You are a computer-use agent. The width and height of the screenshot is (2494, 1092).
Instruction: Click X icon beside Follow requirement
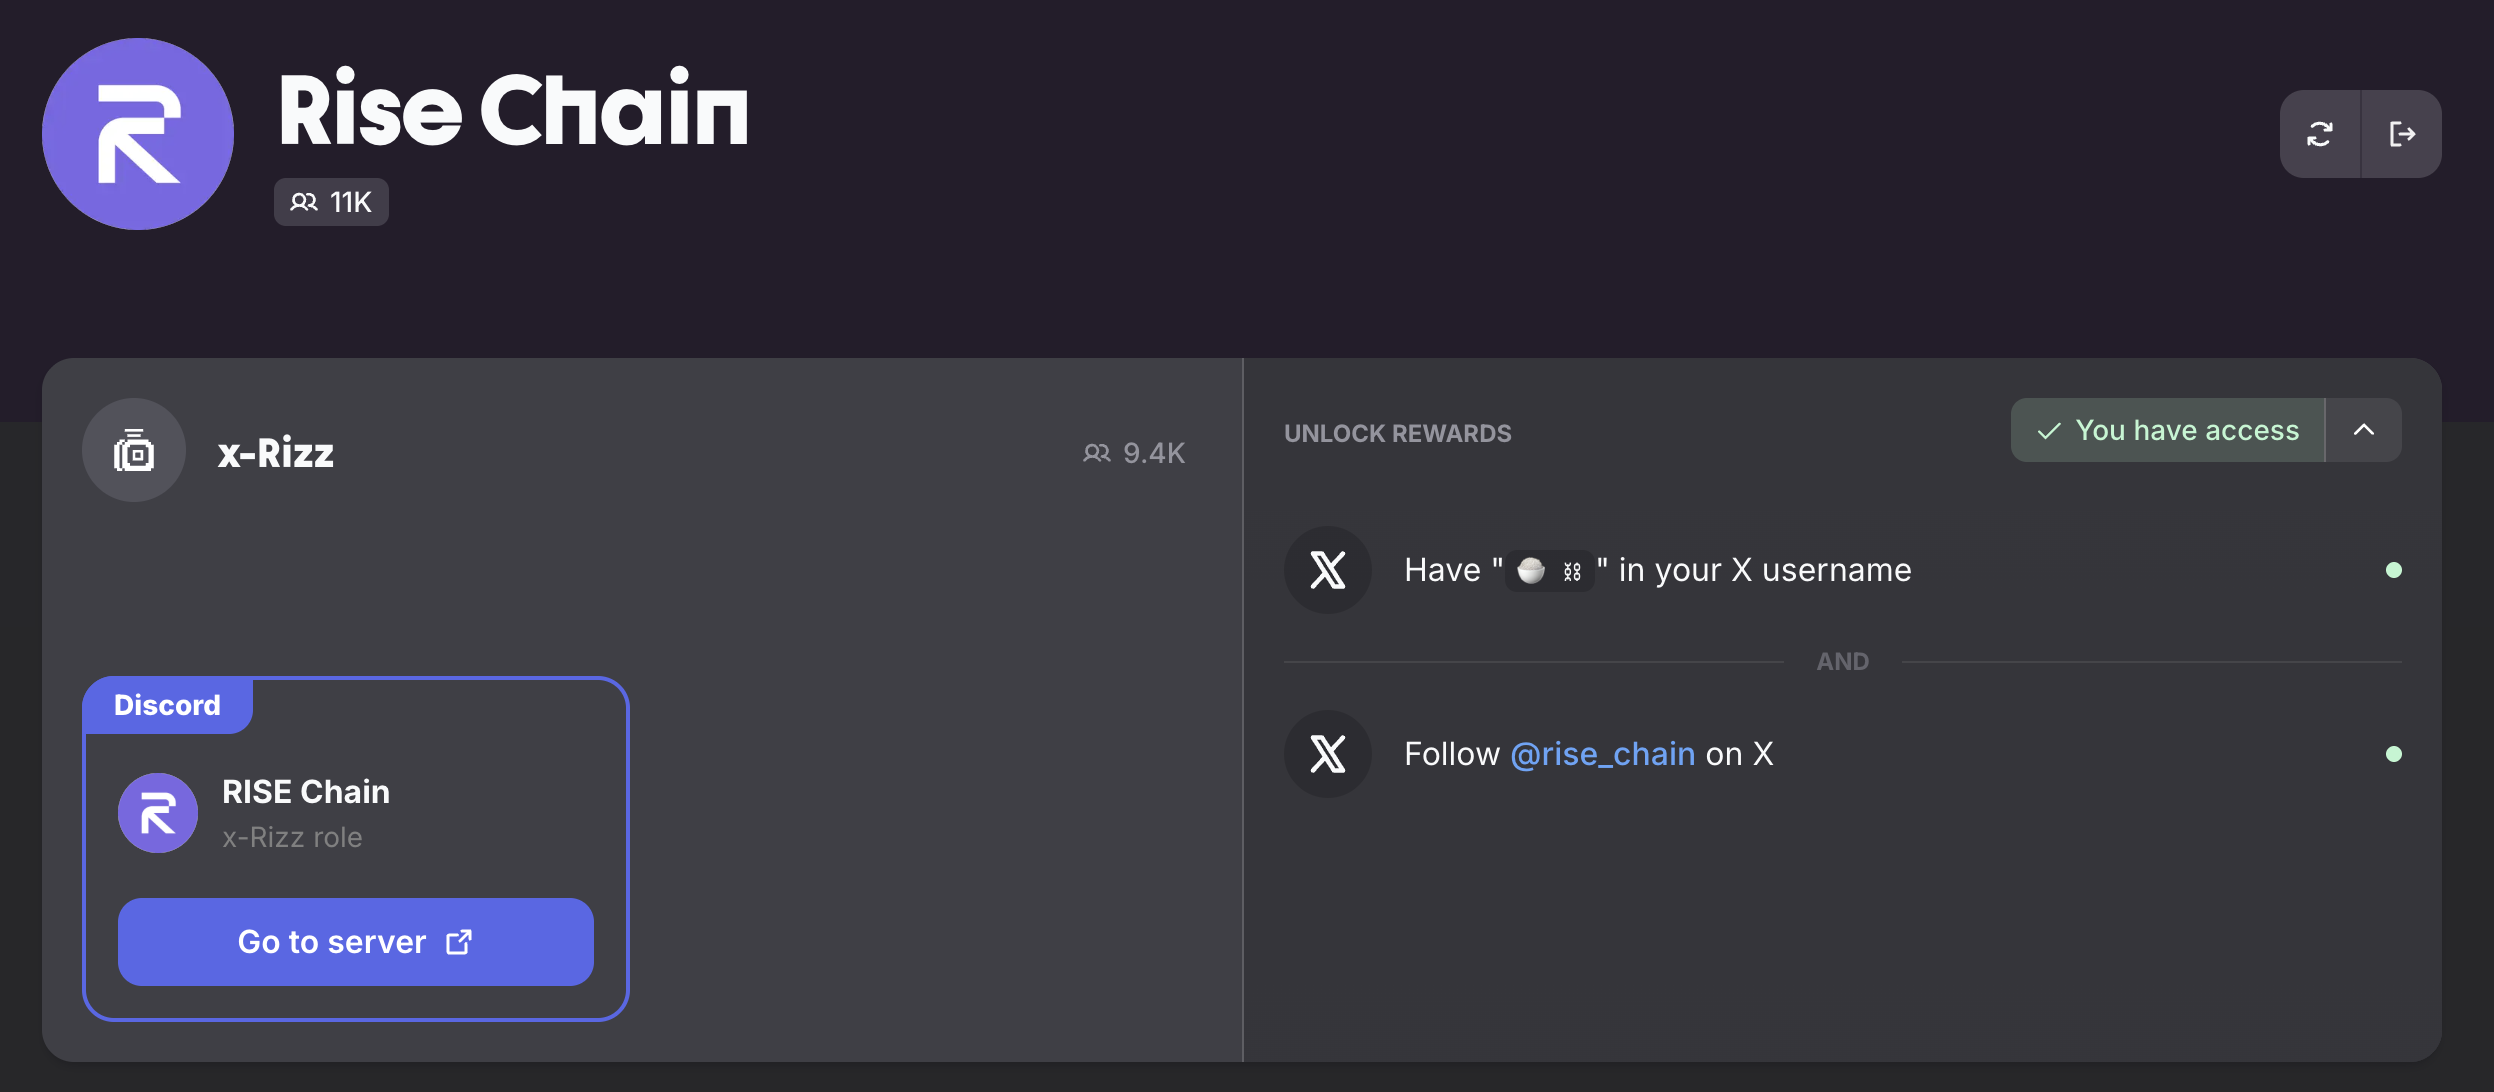point(1328,754)
